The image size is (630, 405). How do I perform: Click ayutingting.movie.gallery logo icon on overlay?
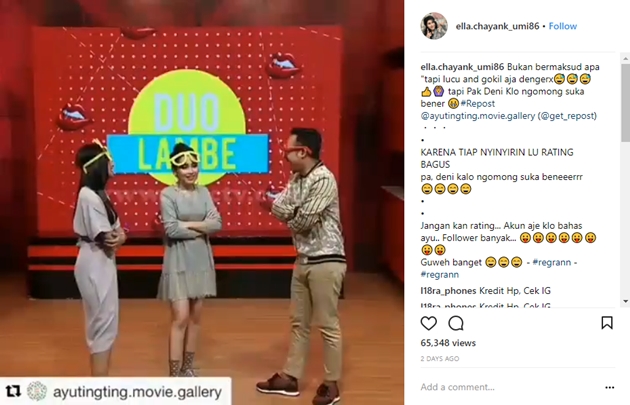[37, 391]
